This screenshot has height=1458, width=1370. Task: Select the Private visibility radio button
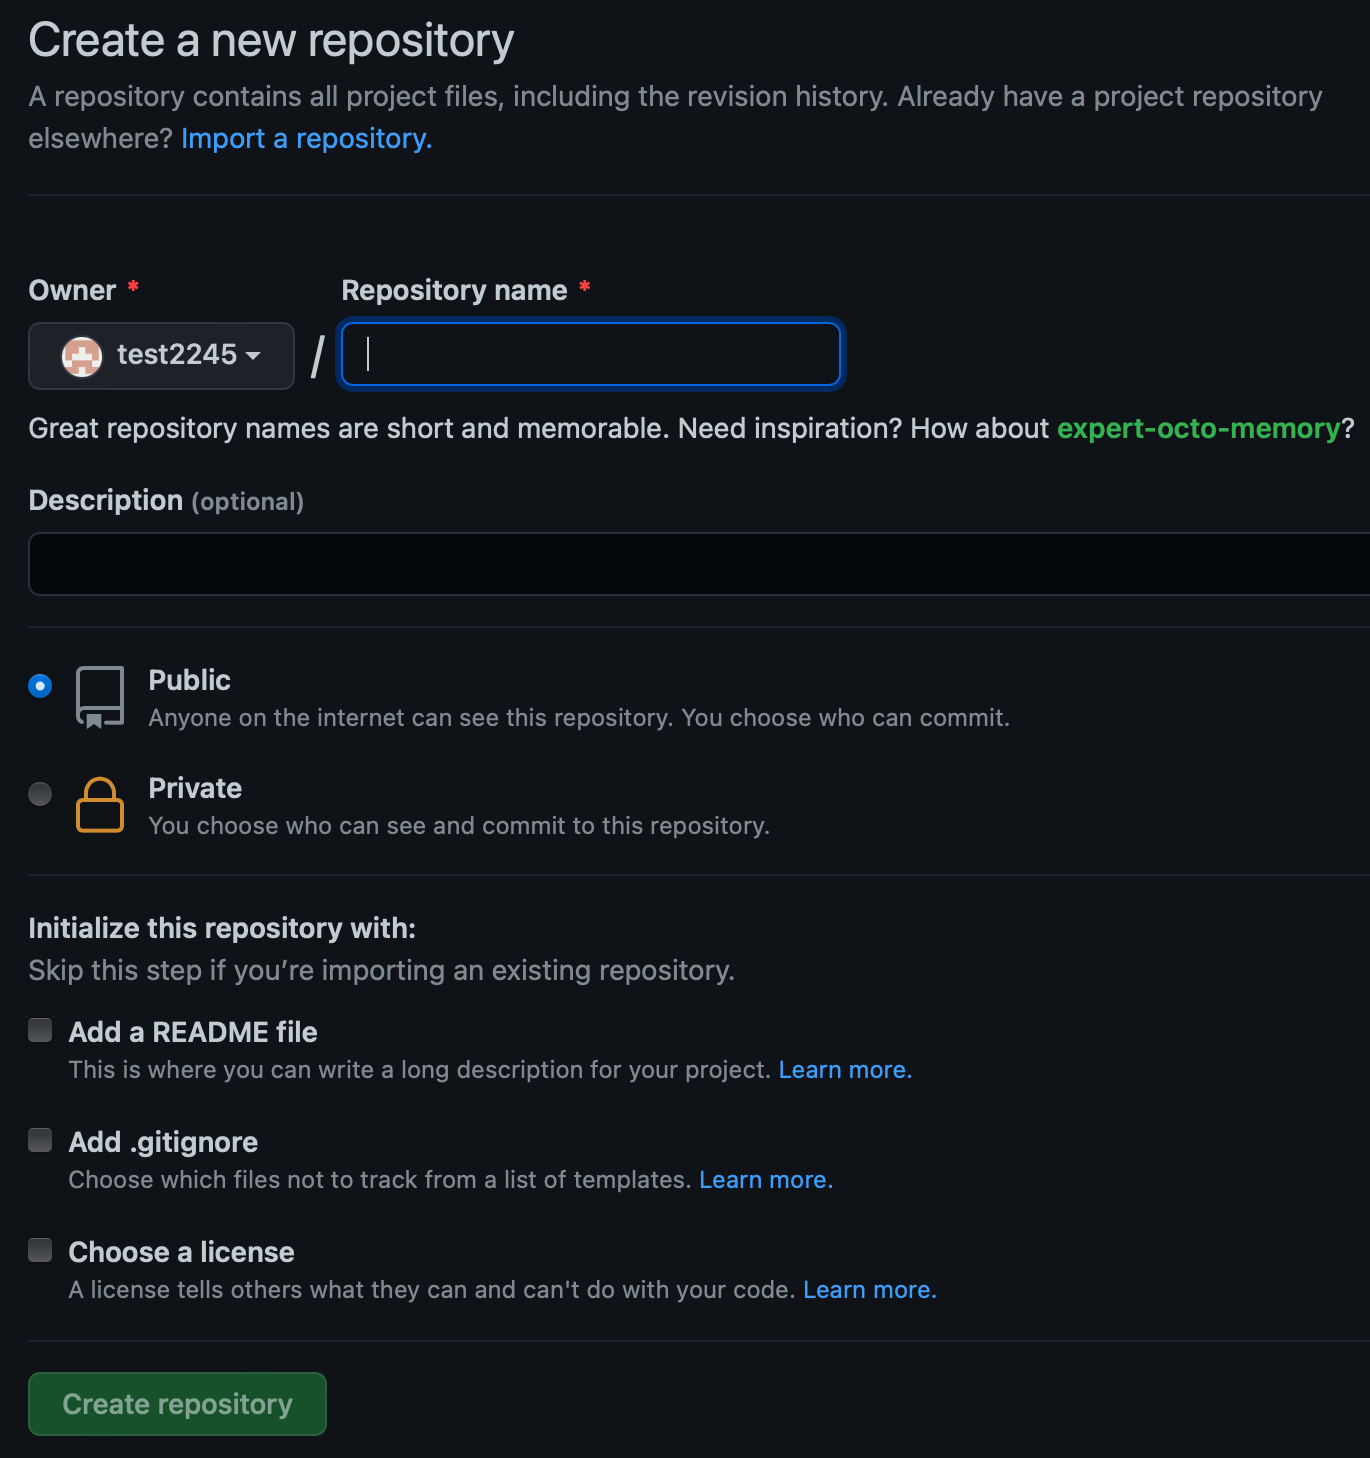click(40, 794)
